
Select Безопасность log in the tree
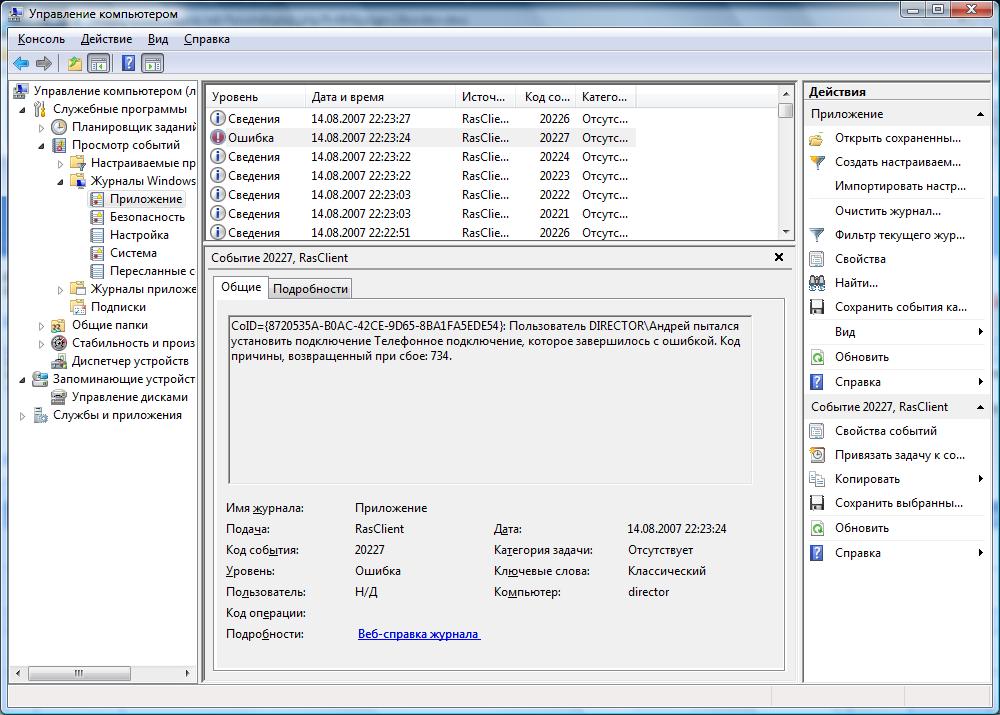[x=147, y=217]
